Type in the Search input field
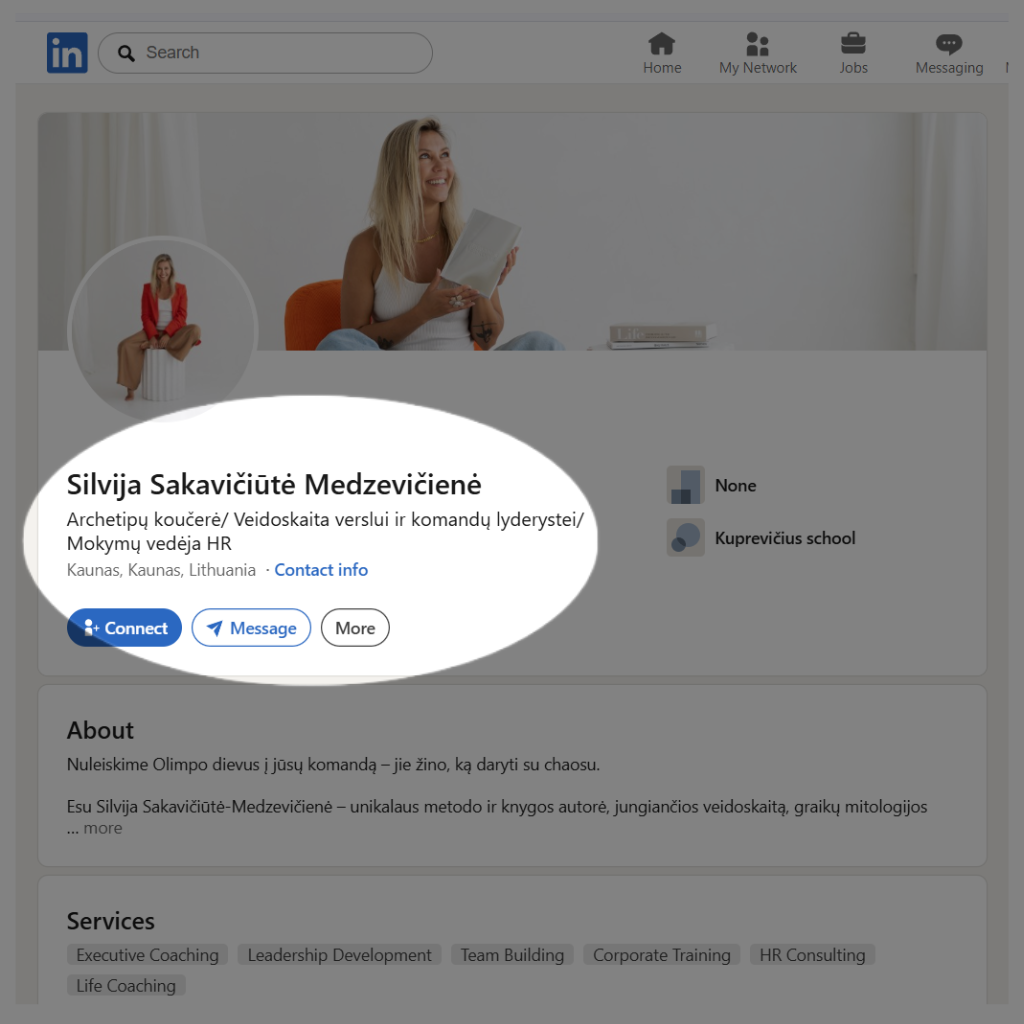 [280, 53]
